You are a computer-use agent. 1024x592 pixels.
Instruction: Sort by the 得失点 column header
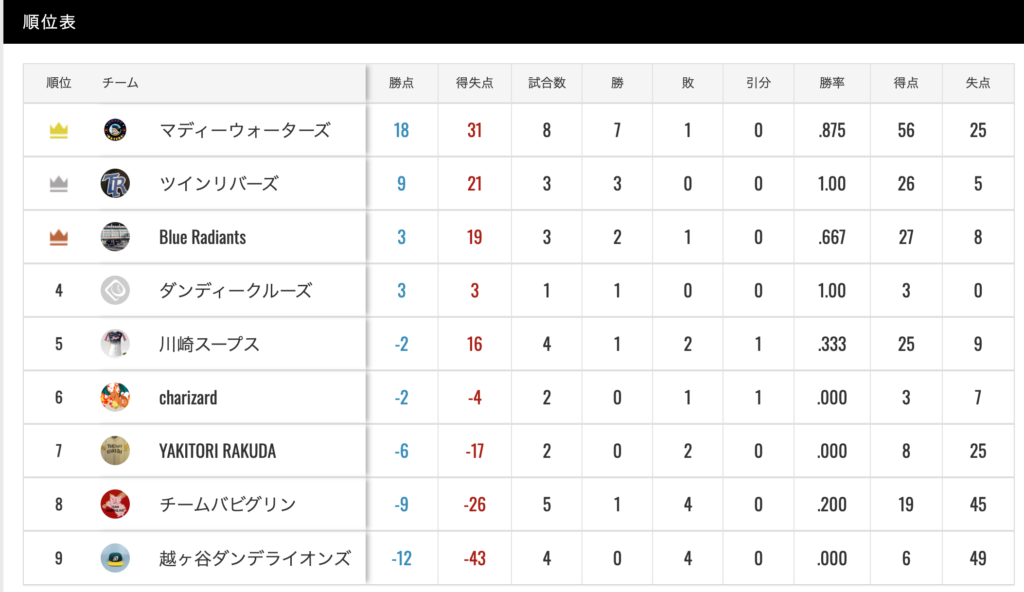474,83
